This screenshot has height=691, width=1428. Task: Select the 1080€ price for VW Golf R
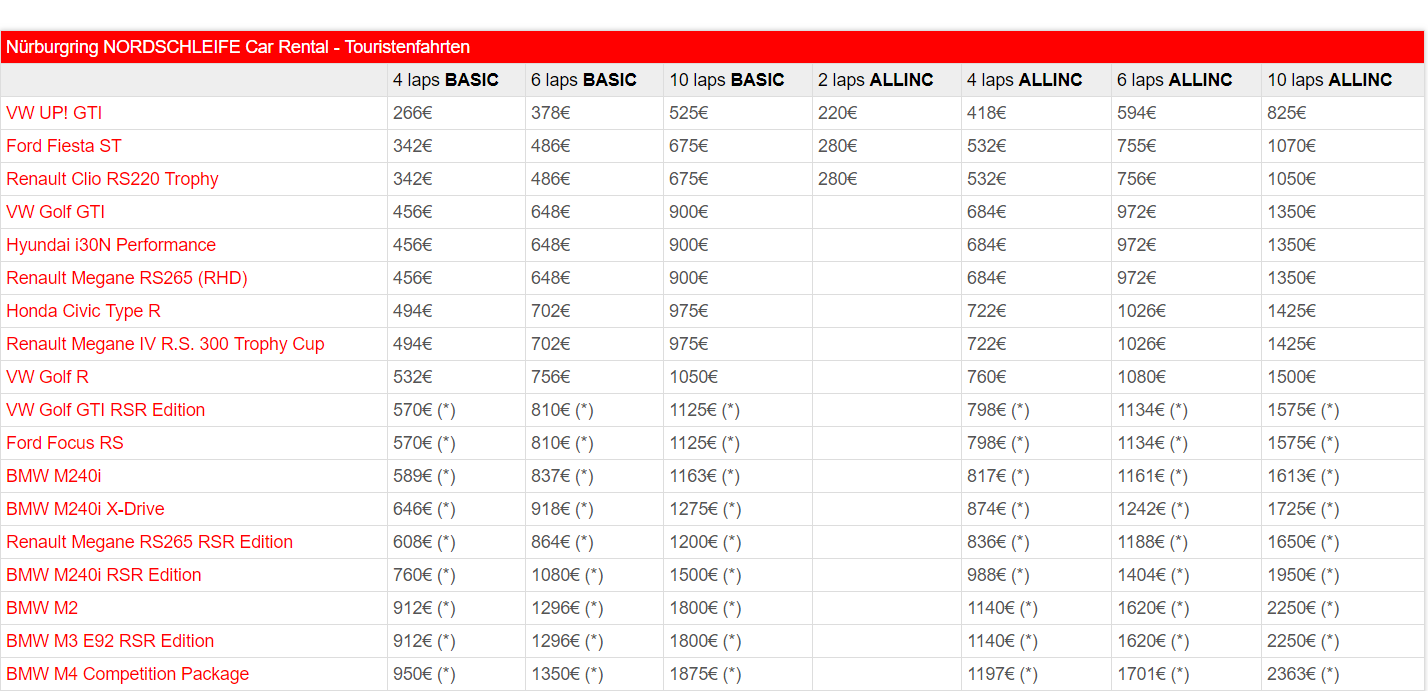[x=1142, y=377]
